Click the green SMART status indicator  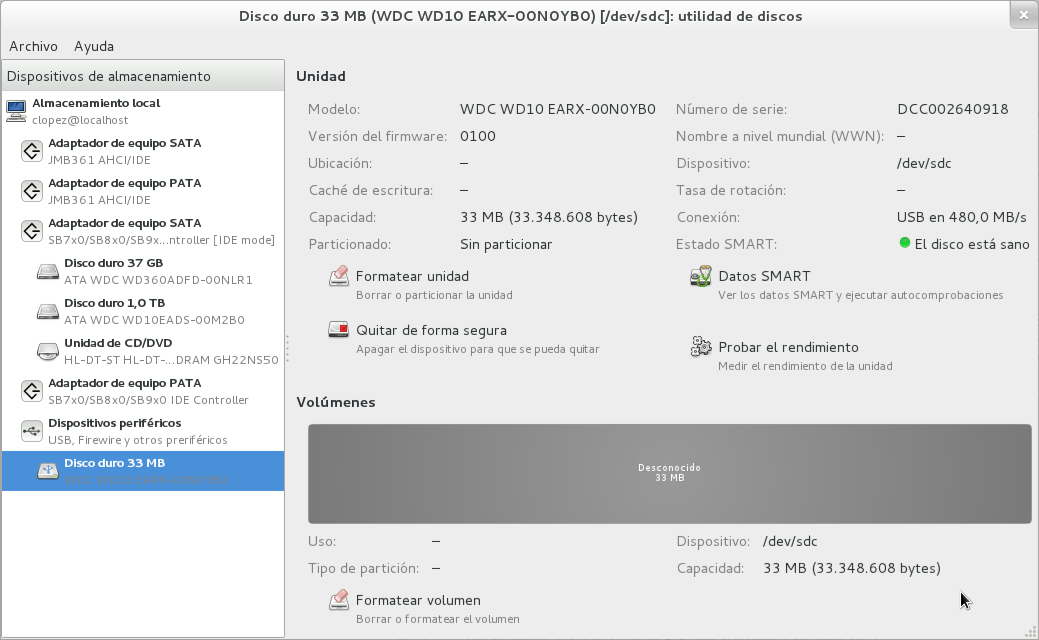click(904, 243)
